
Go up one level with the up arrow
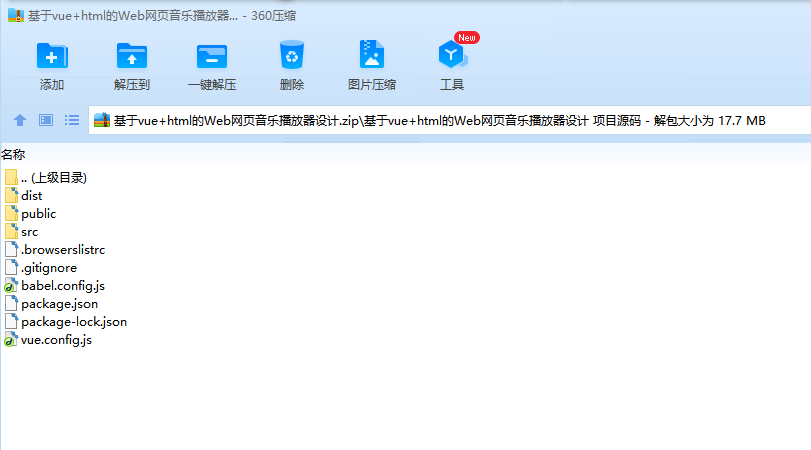point(20,121)
